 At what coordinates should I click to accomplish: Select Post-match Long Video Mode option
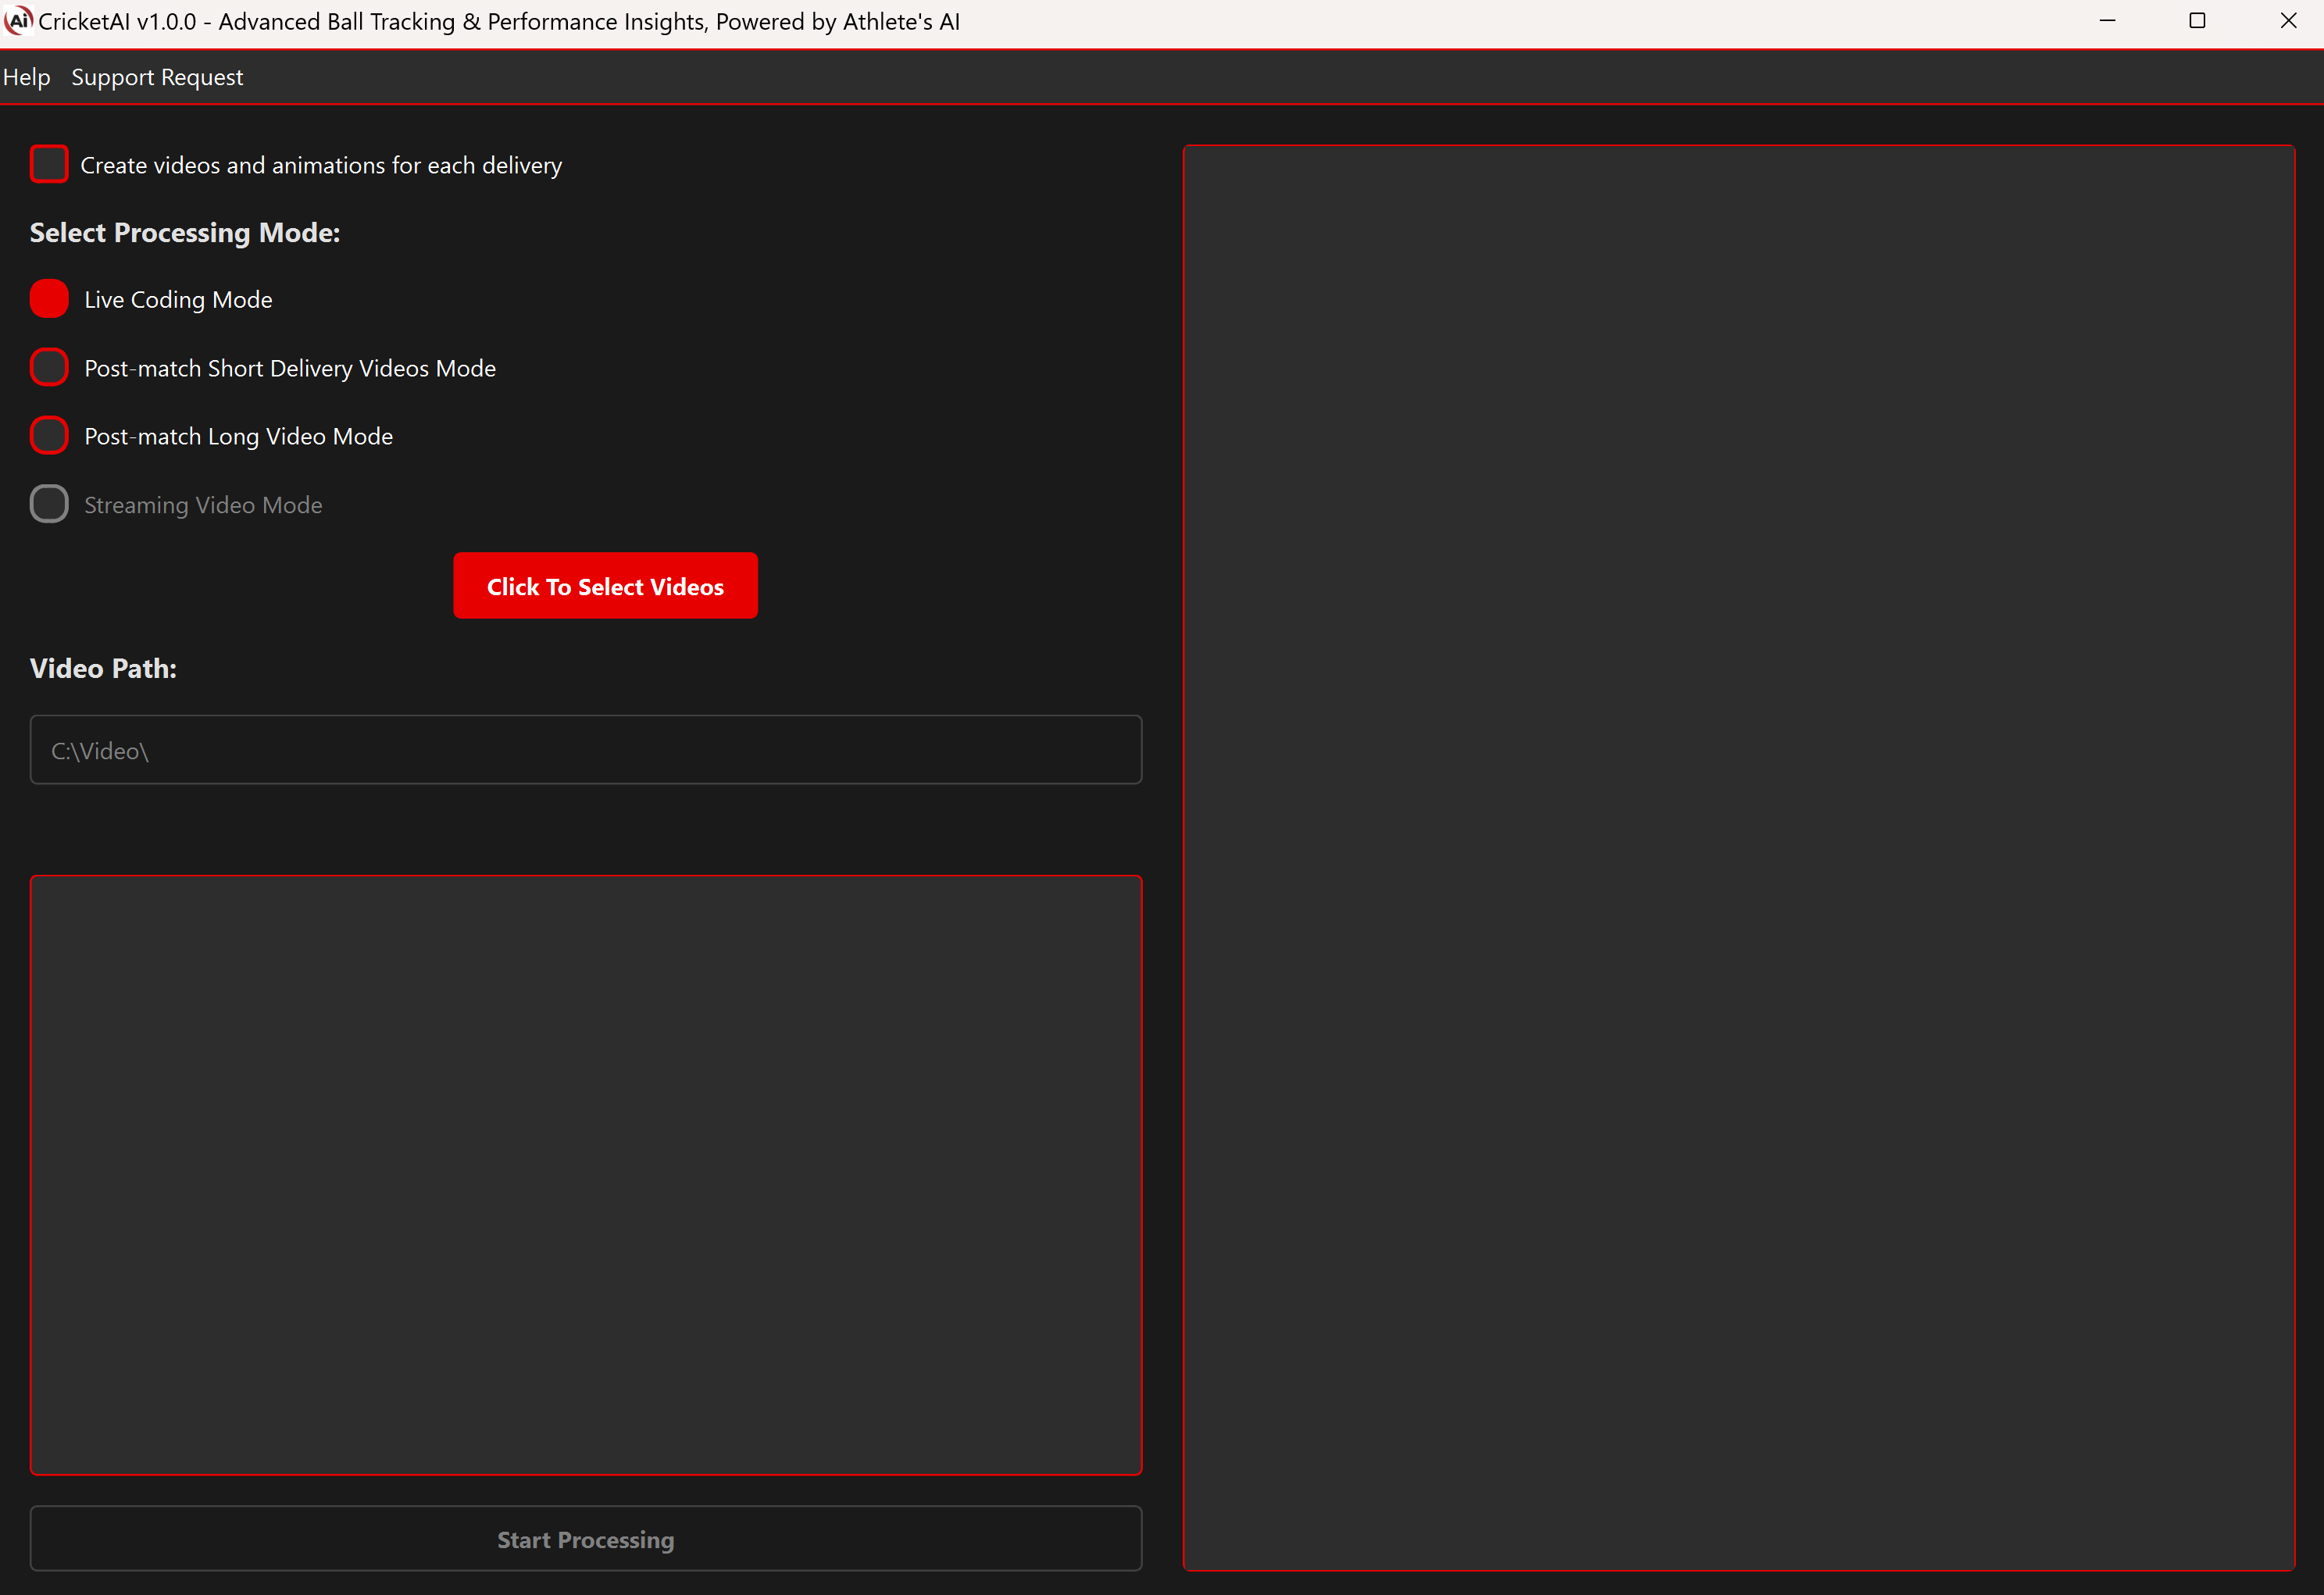pyautogui.click(x=49, y=436)
